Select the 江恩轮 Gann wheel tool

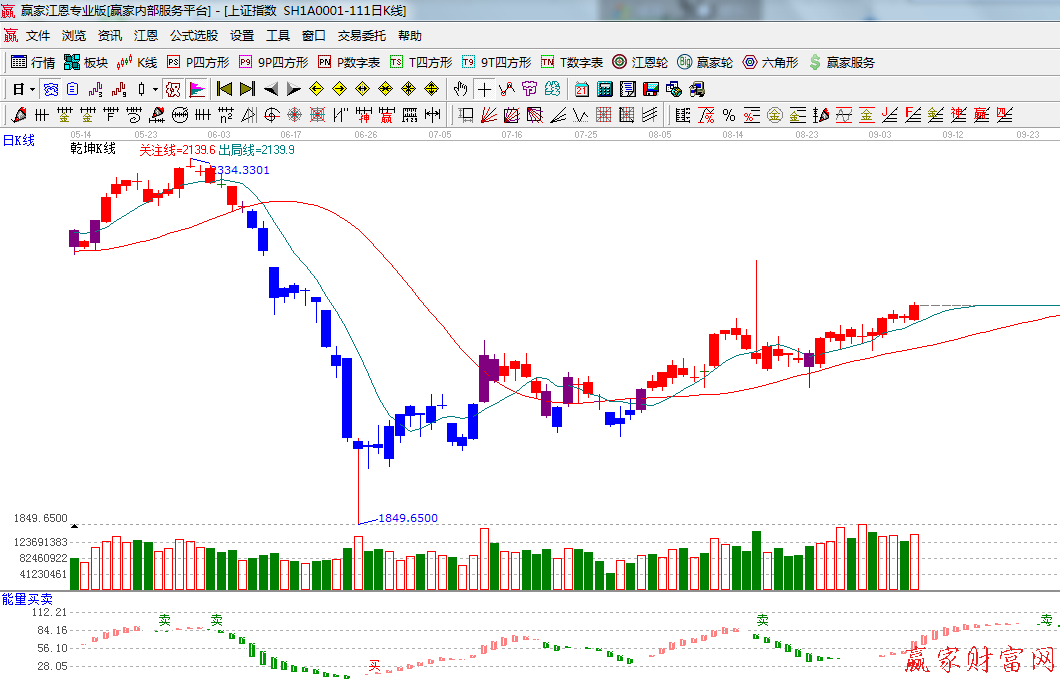point(640,62)
